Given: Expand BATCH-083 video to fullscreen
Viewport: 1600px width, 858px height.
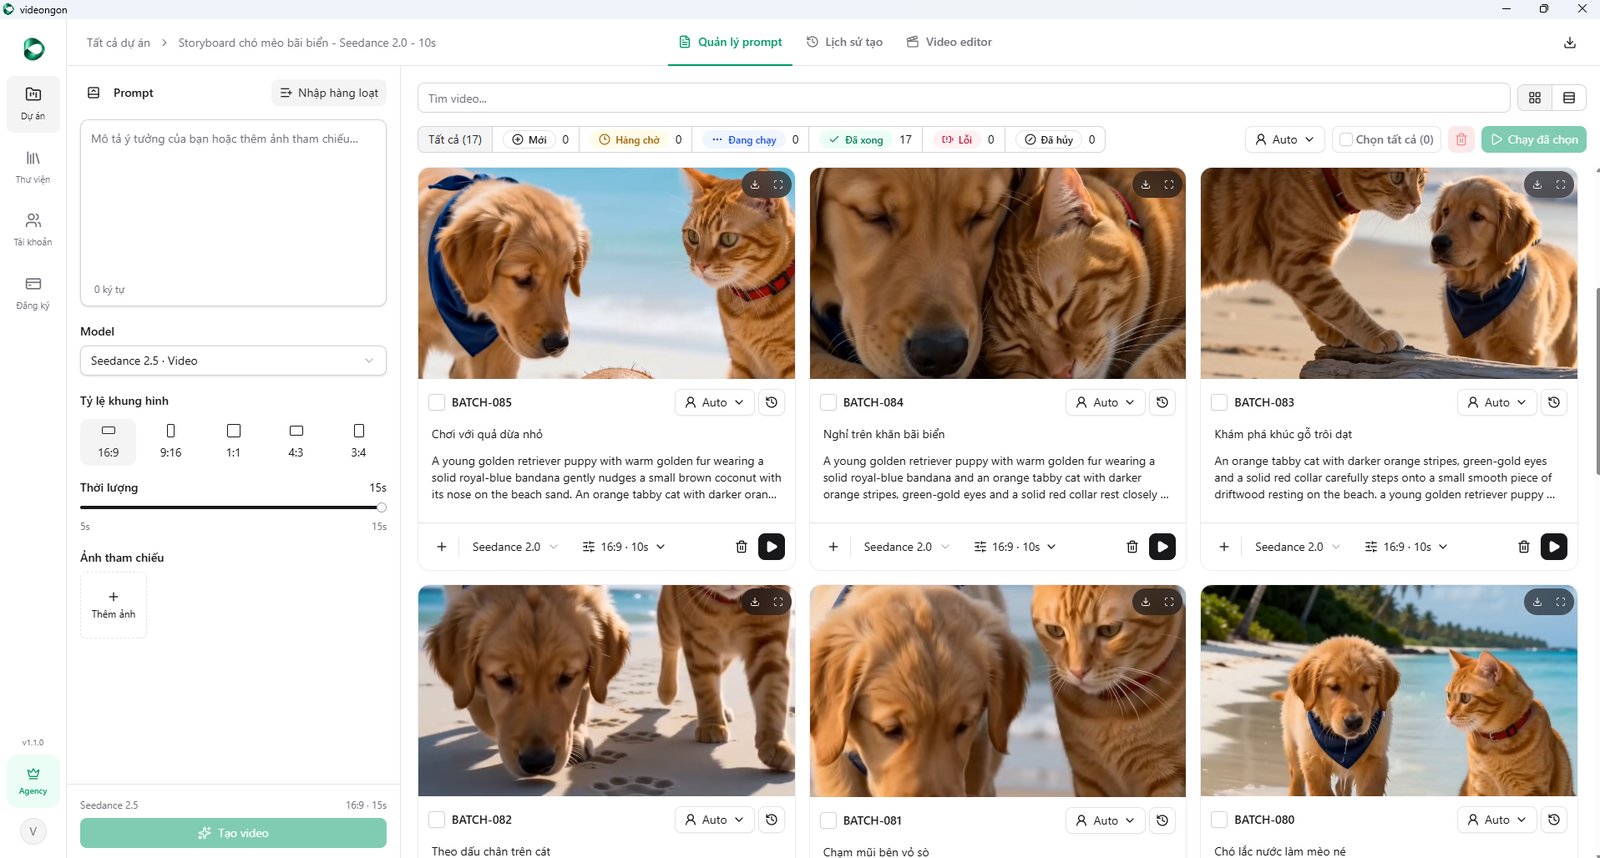Looking at the screenshot, I should click(x=1561, y=185).
